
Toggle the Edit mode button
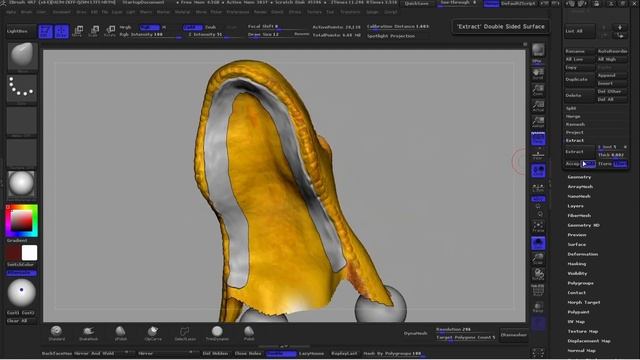[x=46, y=31]
